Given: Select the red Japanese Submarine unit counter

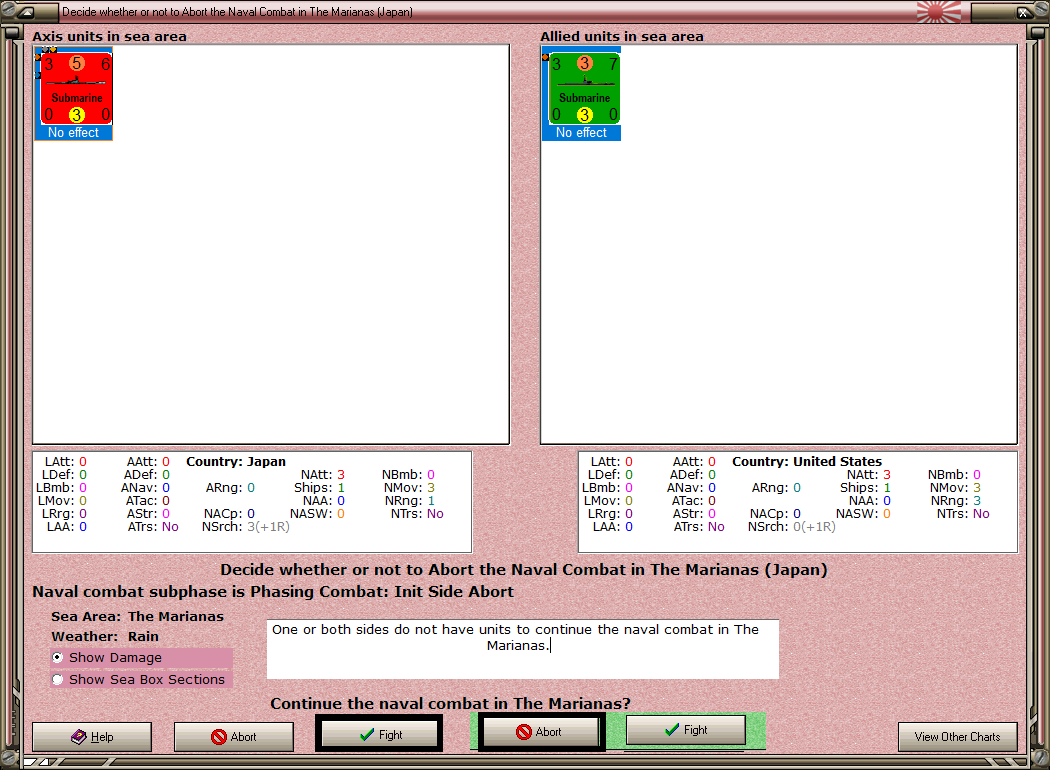Looking at the screenshot, I should coord(74,88).
